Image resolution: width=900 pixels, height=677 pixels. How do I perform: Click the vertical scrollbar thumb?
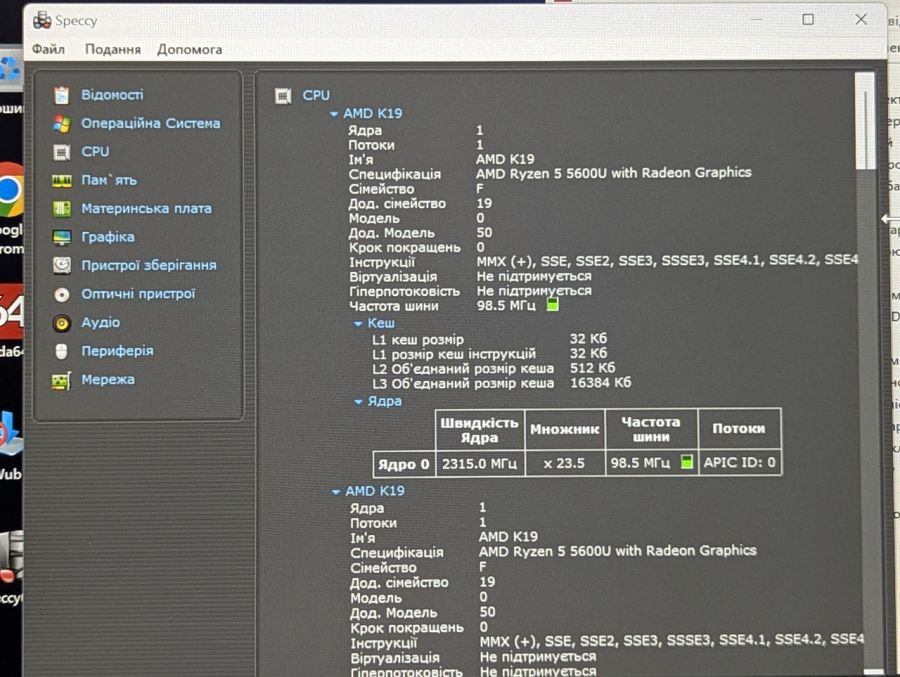pos(864,121)
